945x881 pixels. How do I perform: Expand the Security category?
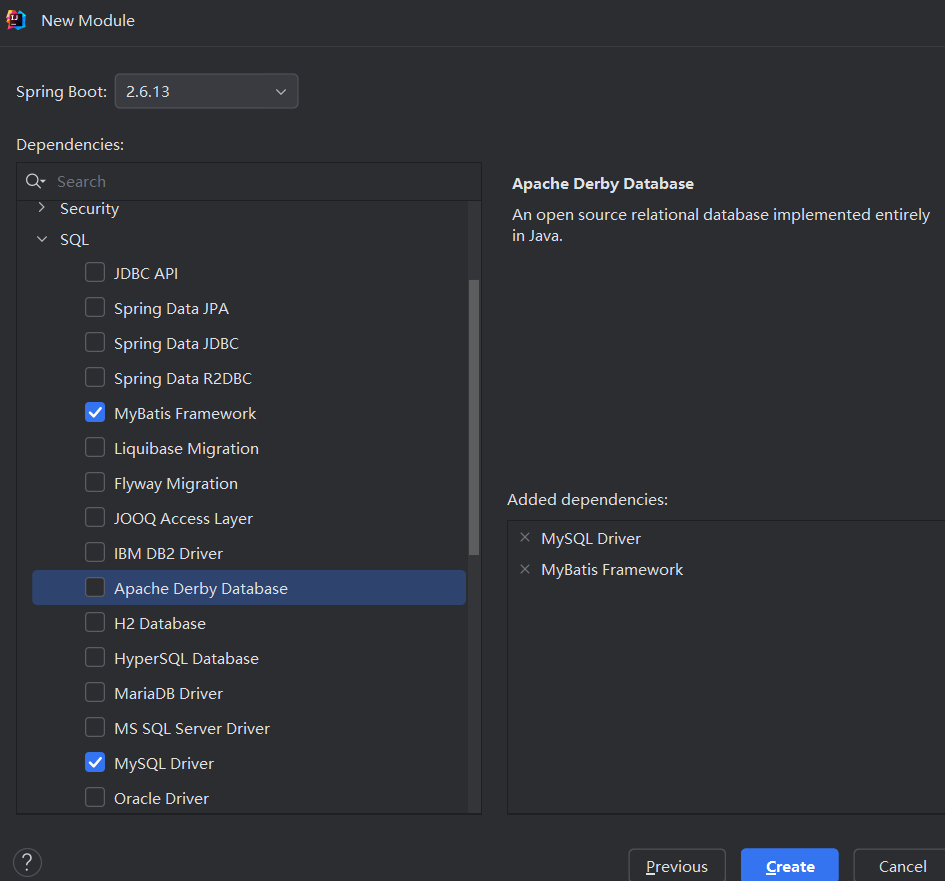coord(42,207)
